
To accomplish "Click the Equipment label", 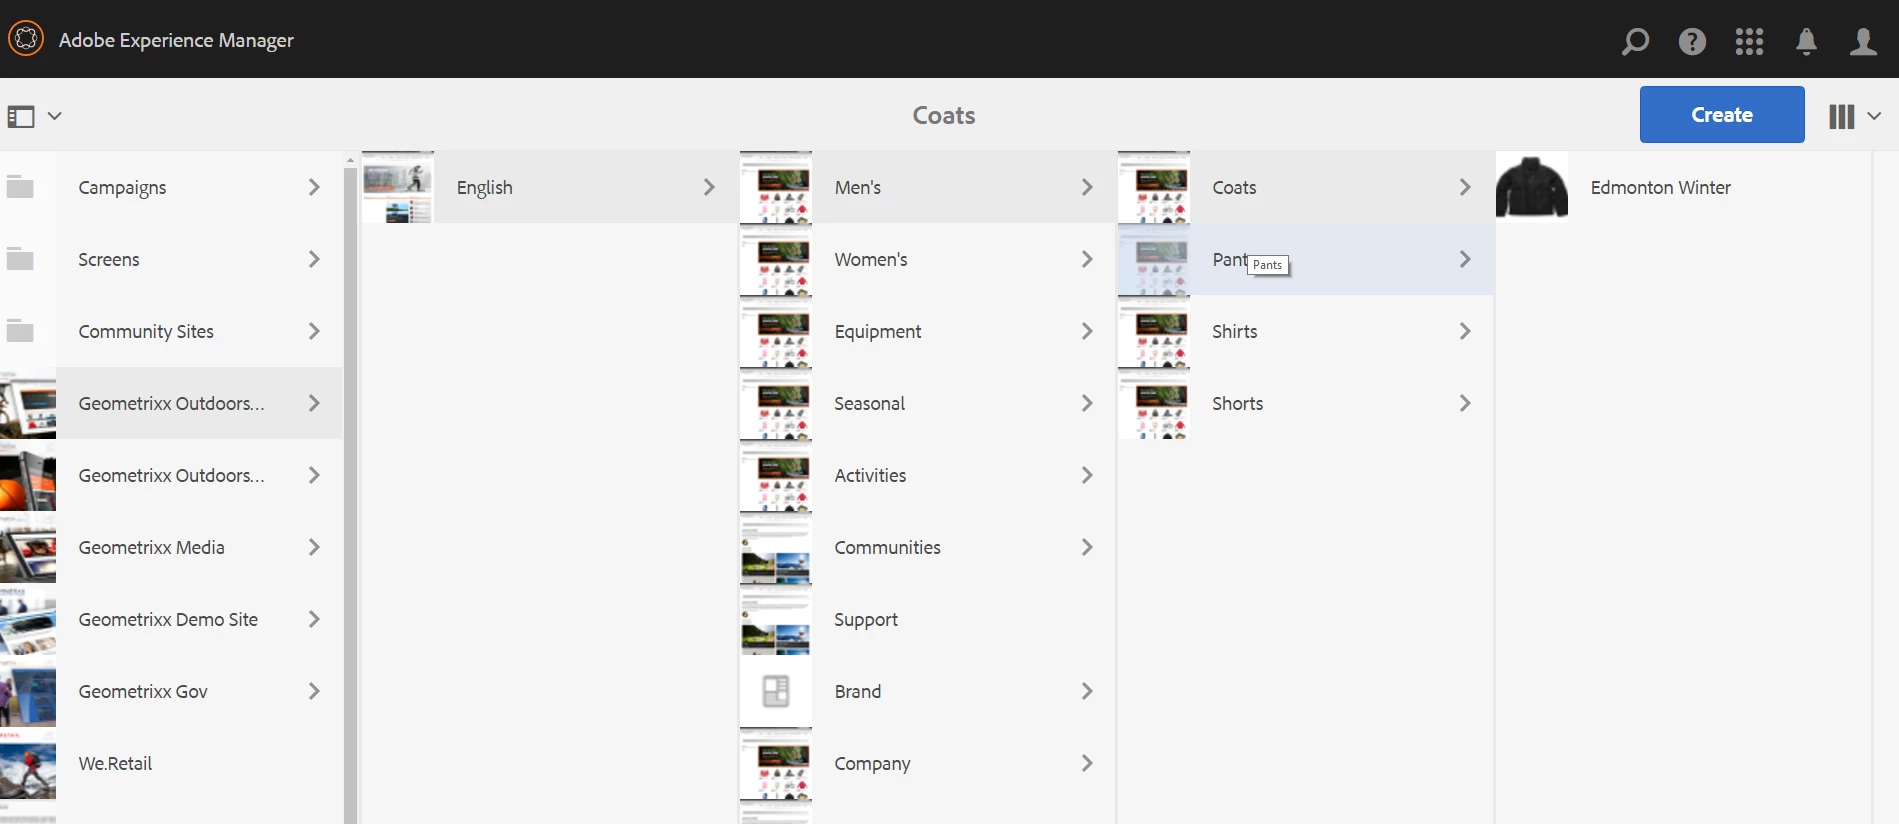I will tap(878, 331).
